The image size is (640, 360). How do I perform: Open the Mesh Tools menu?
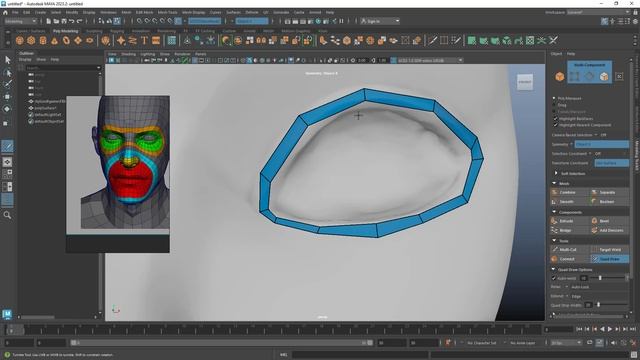pyautogui.click(x=167, y=13)
